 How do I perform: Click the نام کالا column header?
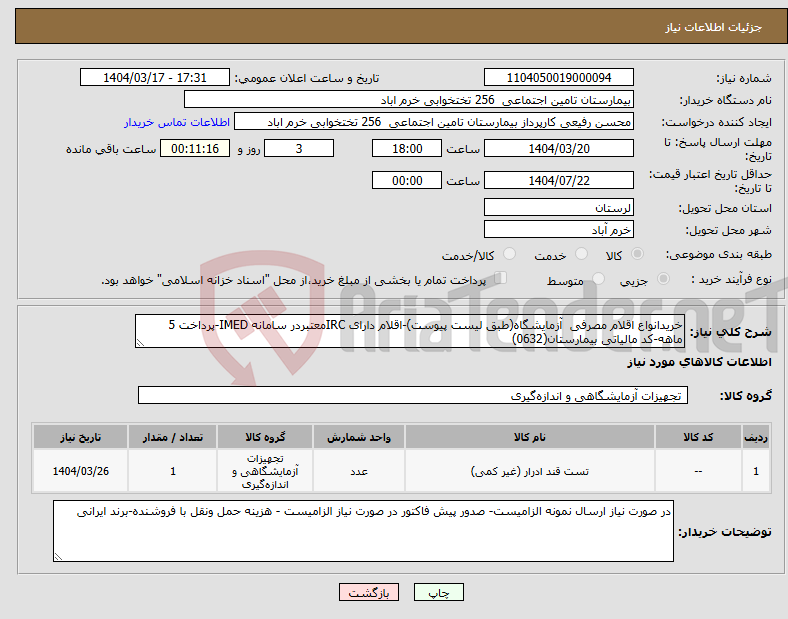[530, 437]
